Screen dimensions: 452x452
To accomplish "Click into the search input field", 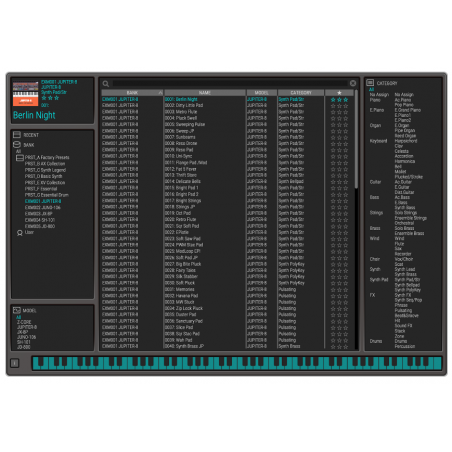I will pyautogui.click(x=230, y=83).
